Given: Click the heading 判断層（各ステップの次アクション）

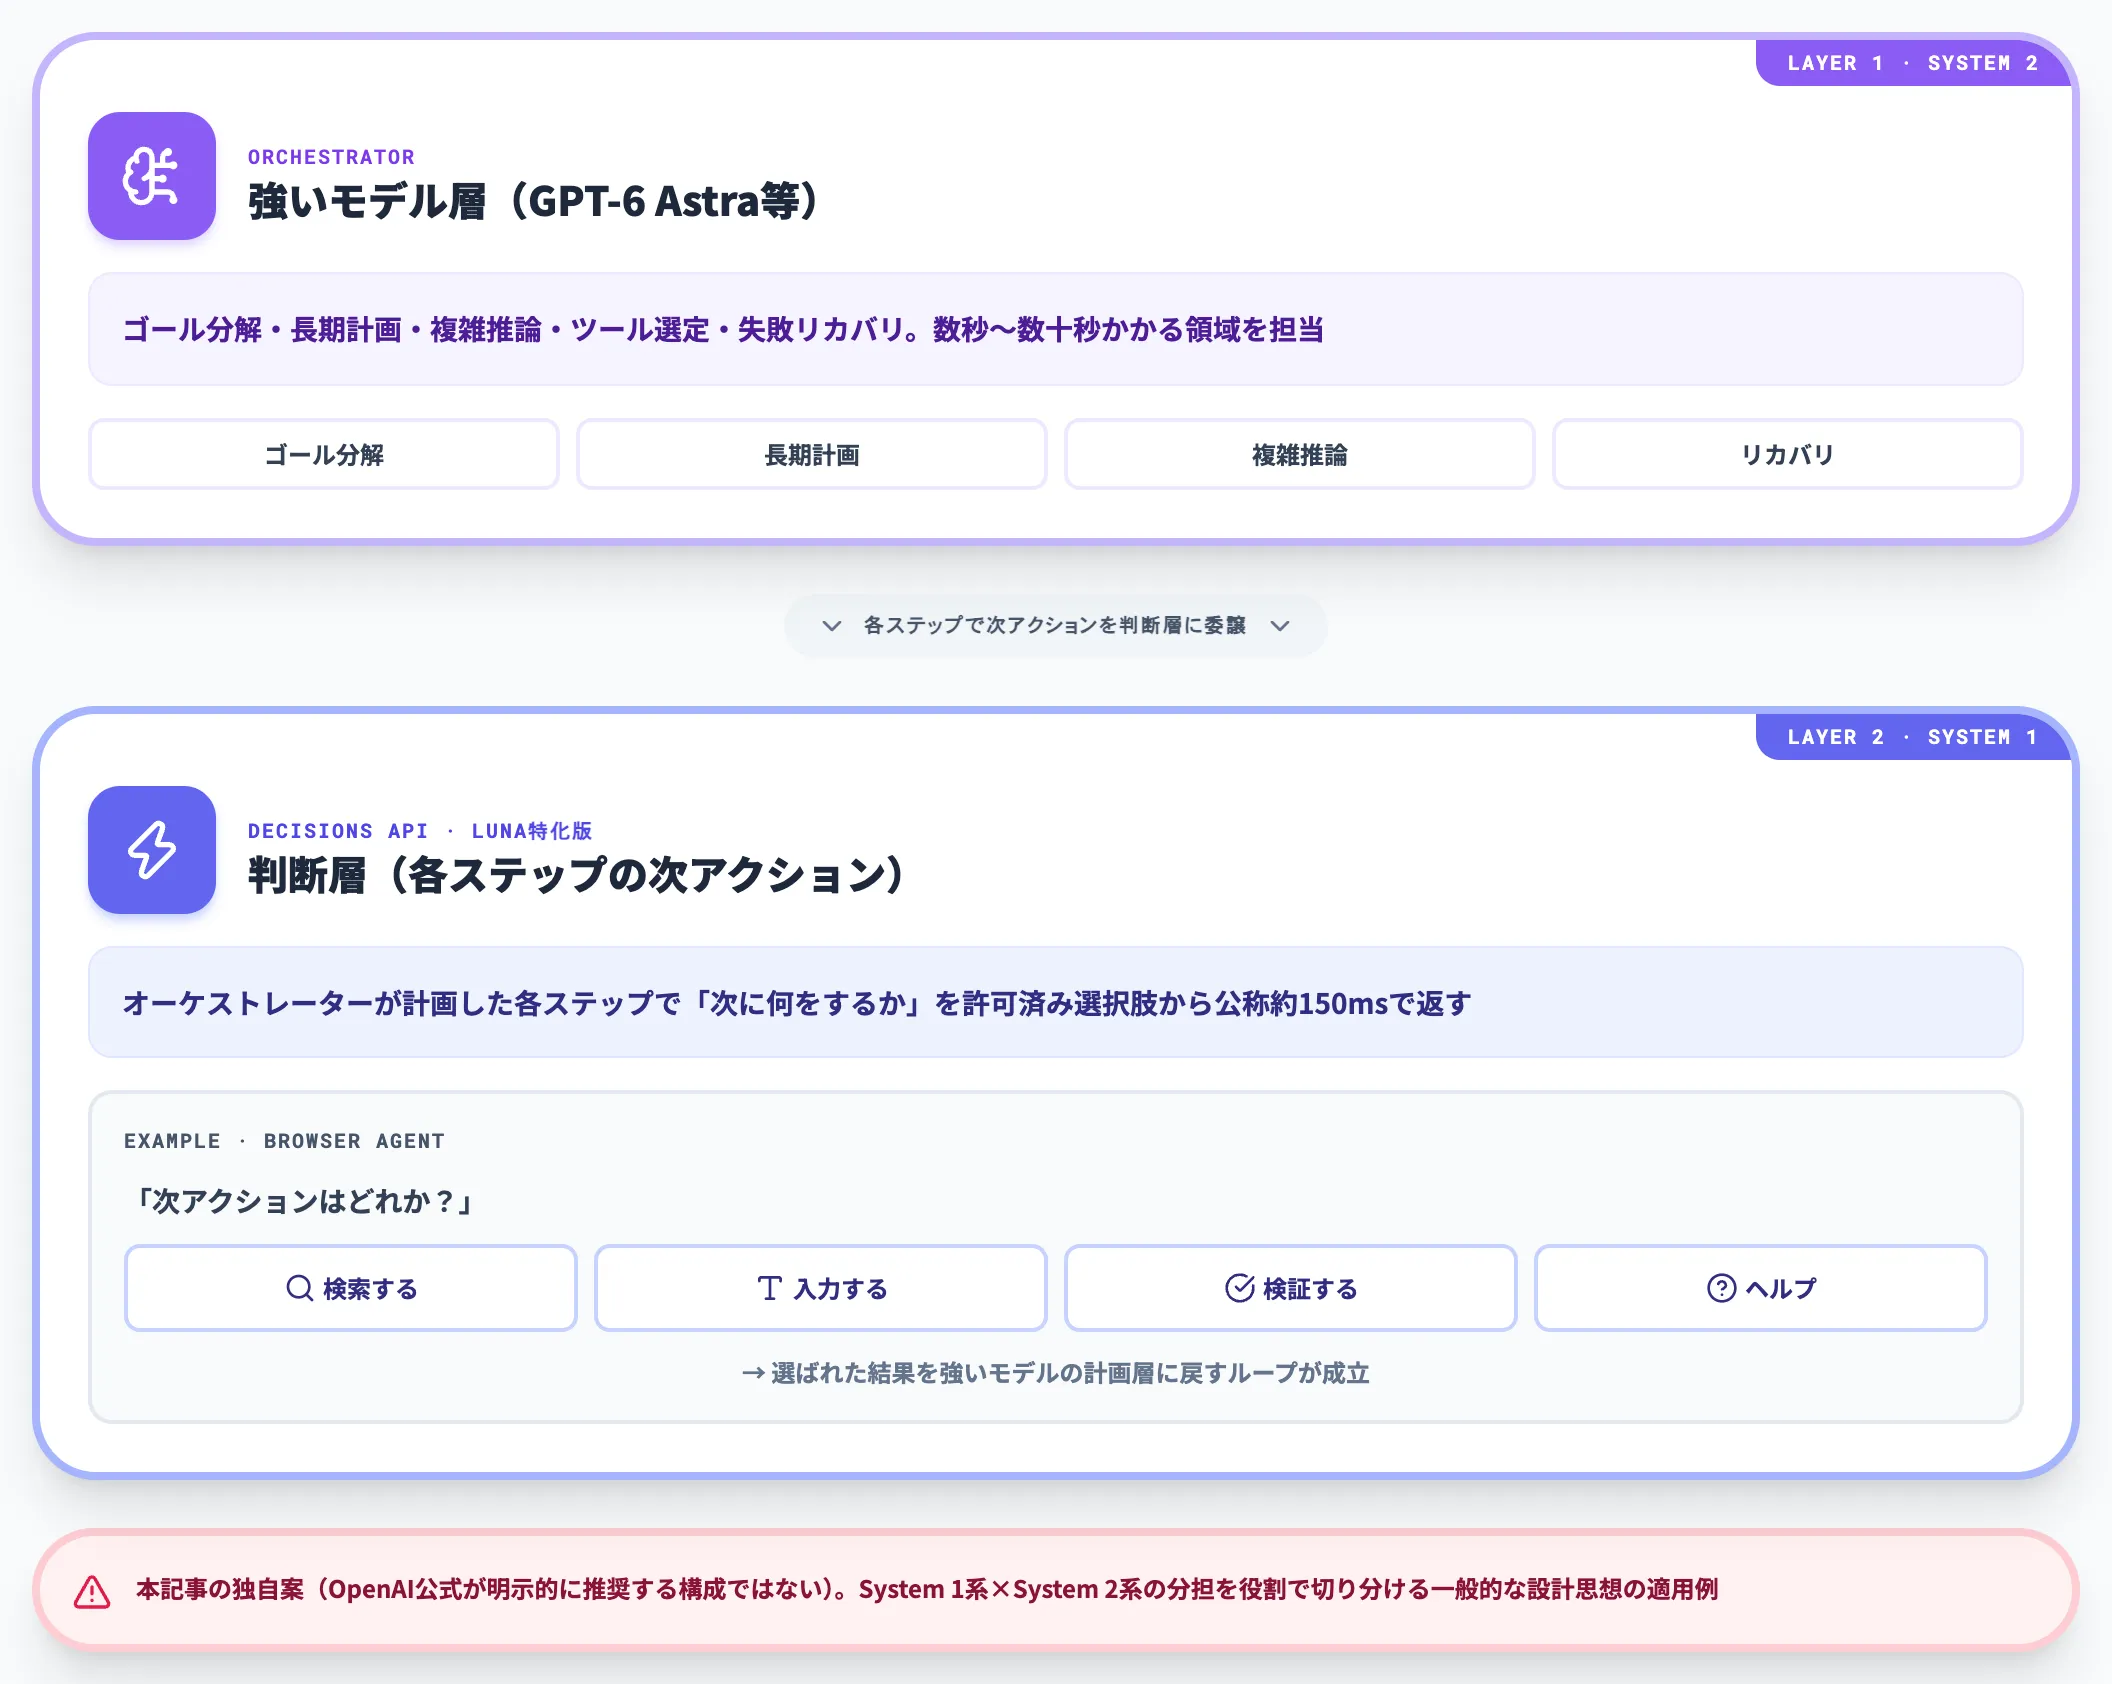Looking at the screenshot, I should pos(576,875).
